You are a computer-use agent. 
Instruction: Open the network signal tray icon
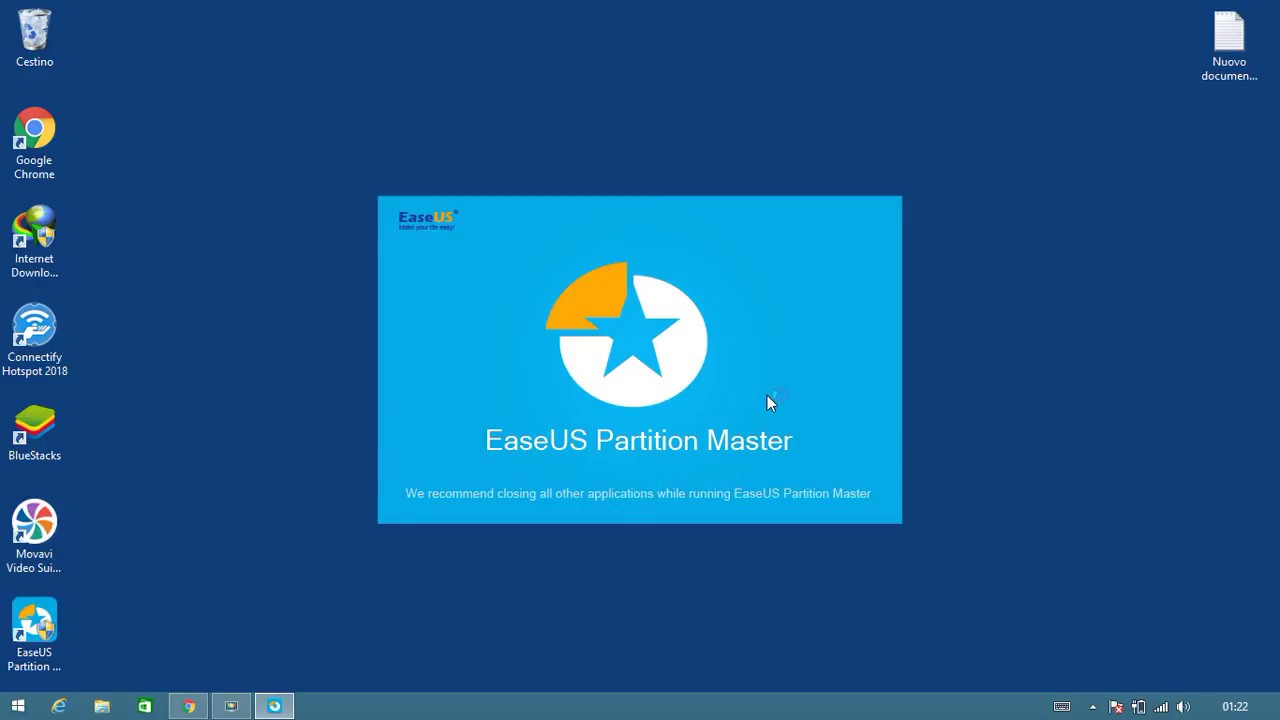tap(1161, 707)
